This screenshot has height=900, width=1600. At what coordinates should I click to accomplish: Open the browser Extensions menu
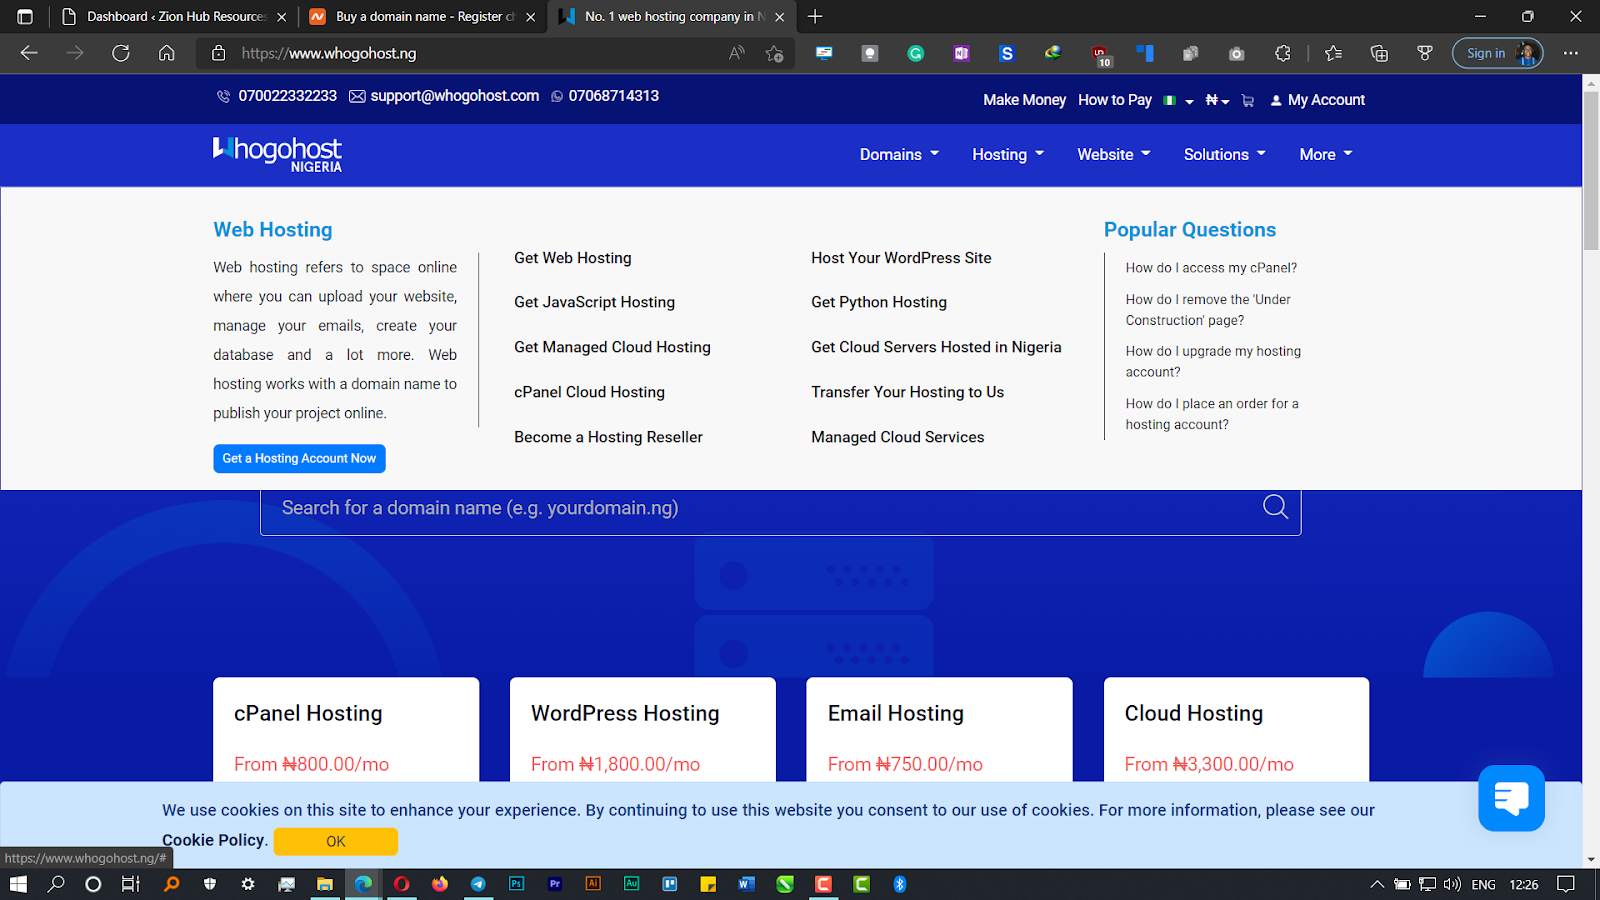pyautogui.click(x=1283, y=53)
